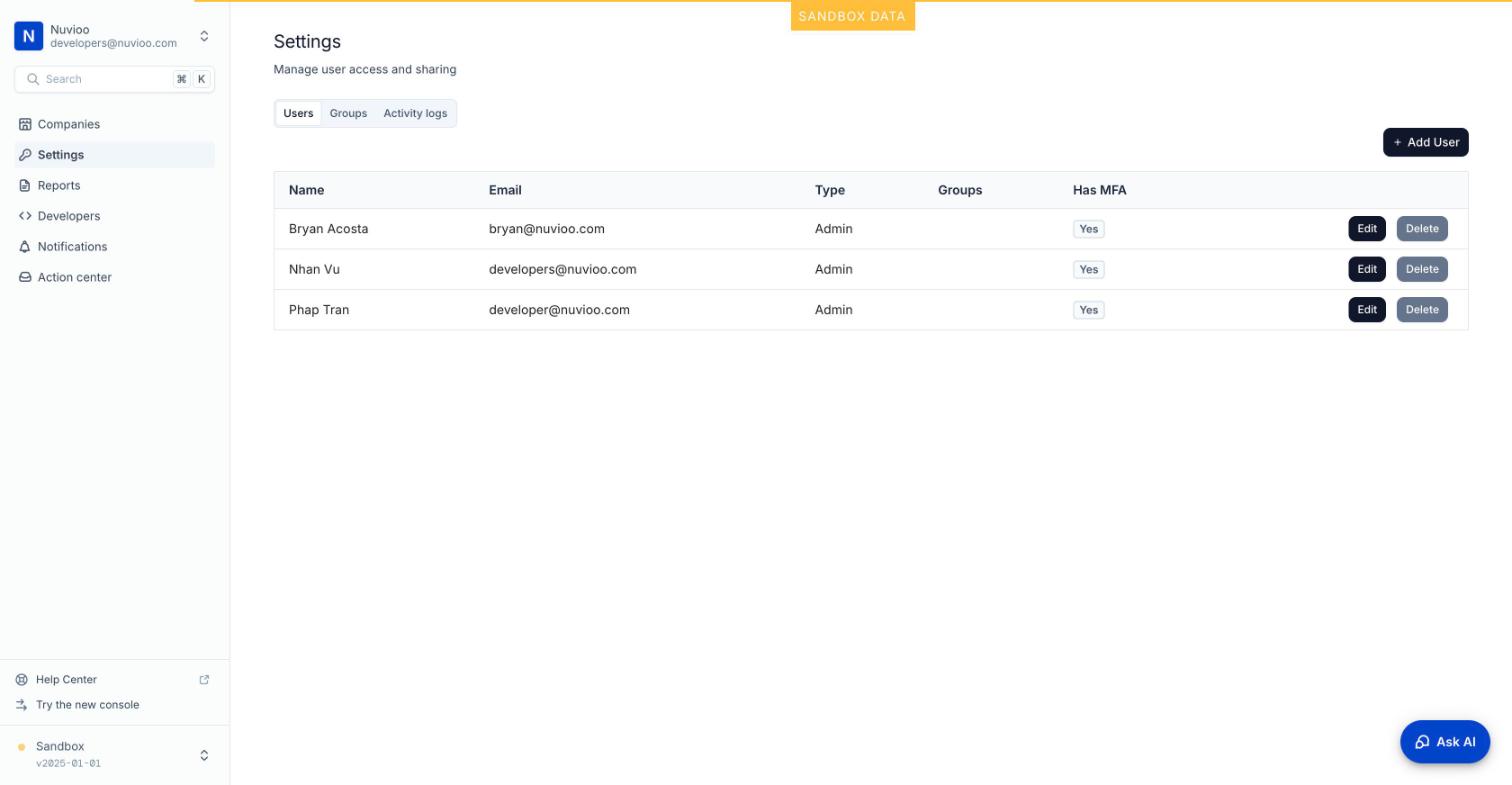Click the Yes MFA badge for Phap Tran
This screenshot has width=1512, height=785.
1088,310
